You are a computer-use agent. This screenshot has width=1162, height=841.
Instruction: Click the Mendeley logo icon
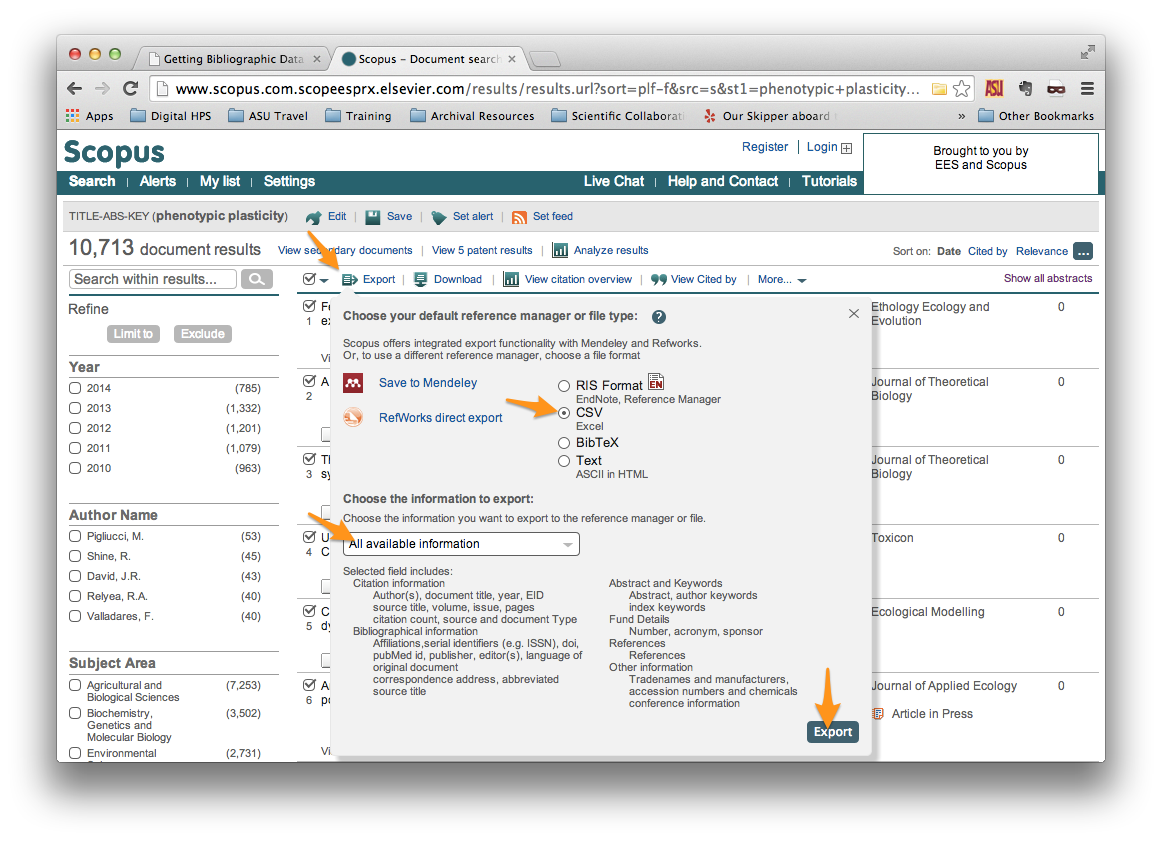[x=353, y=383]
